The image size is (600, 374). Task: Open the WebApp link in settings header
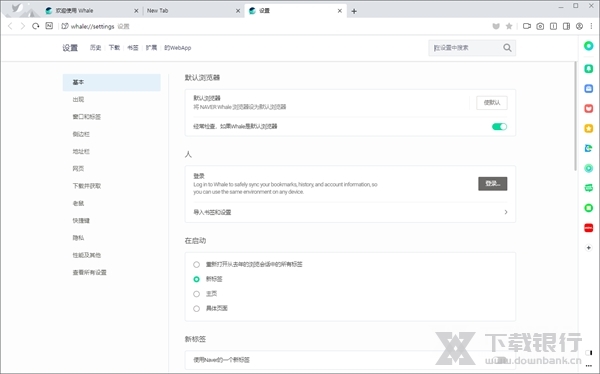coord(178,47)
